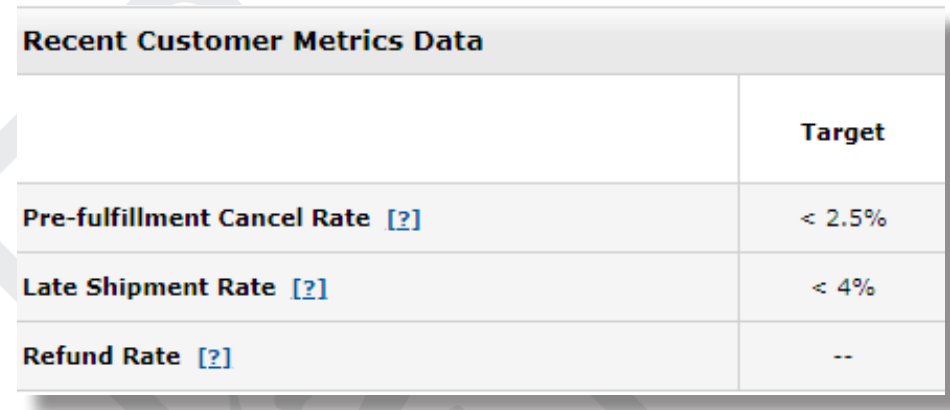This screenshot has height=410, width=950.
Task: Select the Refund Rate label text
Action: pyautogui.click(x=101, y=356)
